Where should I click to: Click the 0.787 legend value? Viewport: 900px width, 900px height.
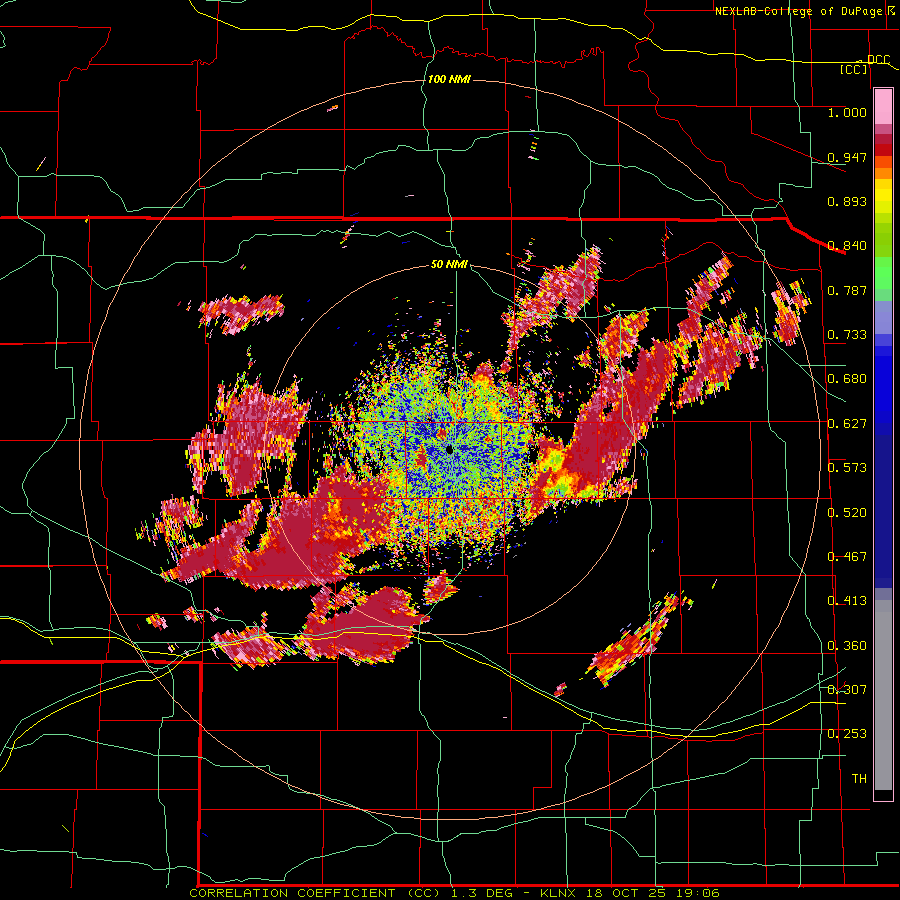[x=847, y=290]
